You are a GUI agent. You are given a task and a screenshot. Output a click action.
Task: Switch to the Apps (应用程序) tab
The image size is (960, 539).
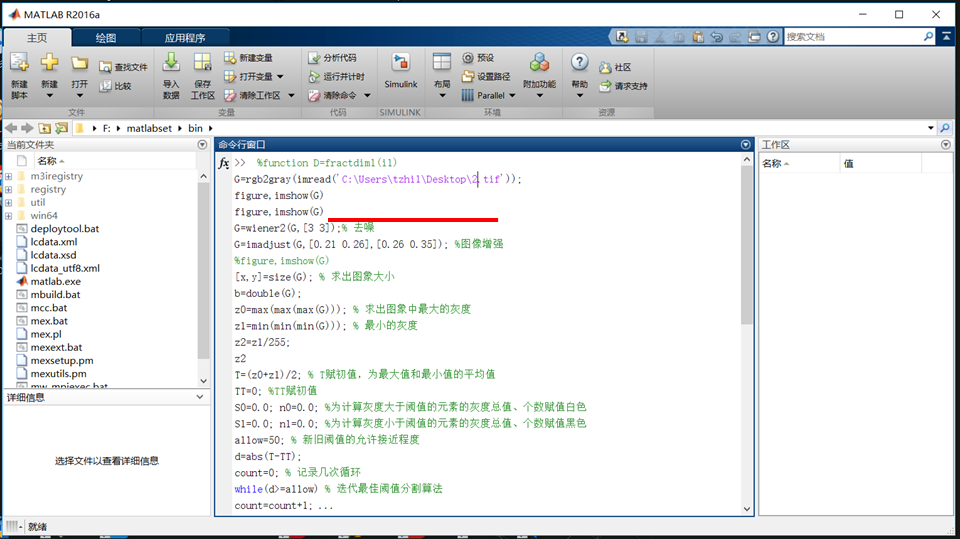point(184,37)
